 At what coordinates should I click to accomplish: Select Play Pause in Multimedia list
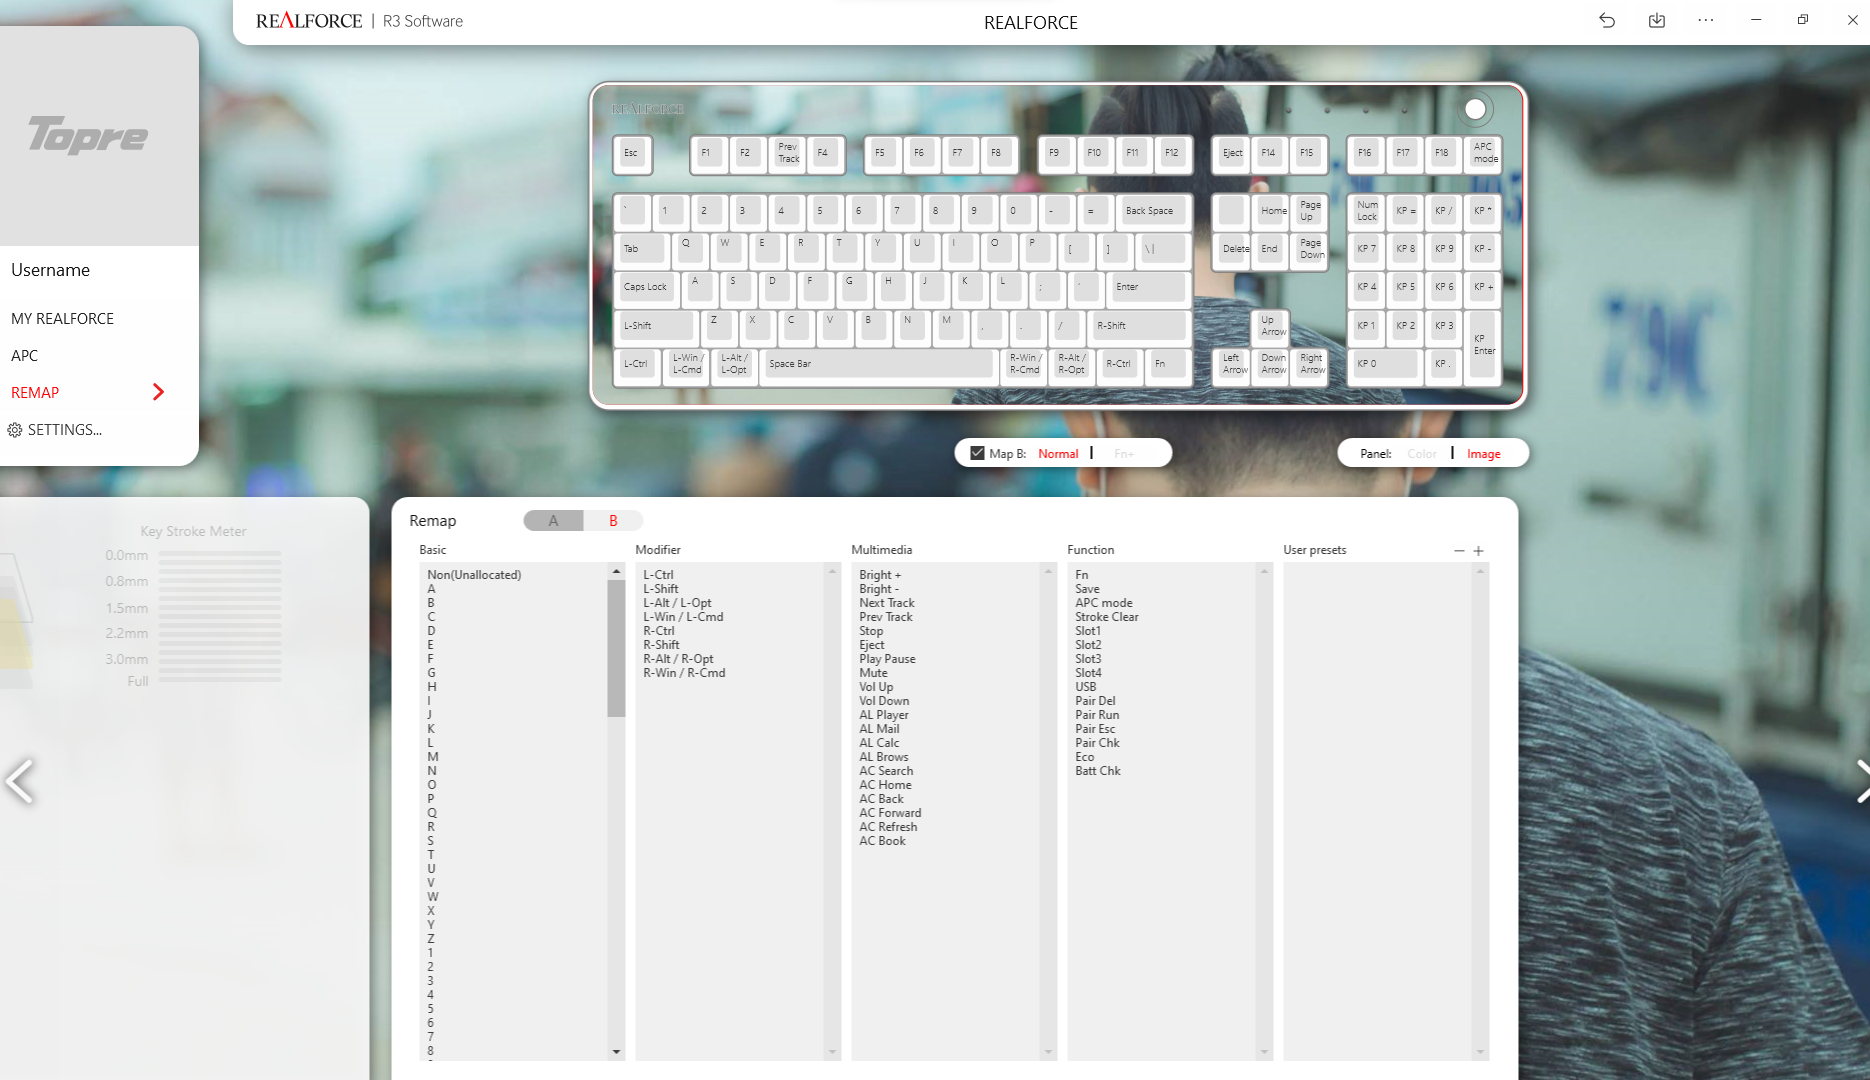pyautogui.click(x=887, y=659)
